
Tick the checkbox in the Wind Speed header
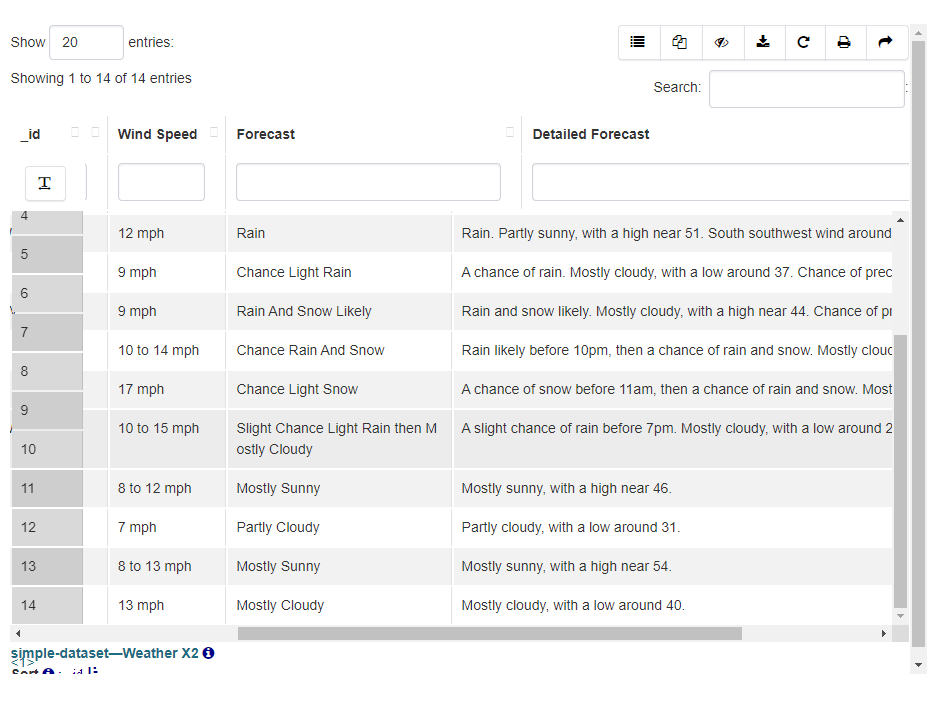point(214,132)
